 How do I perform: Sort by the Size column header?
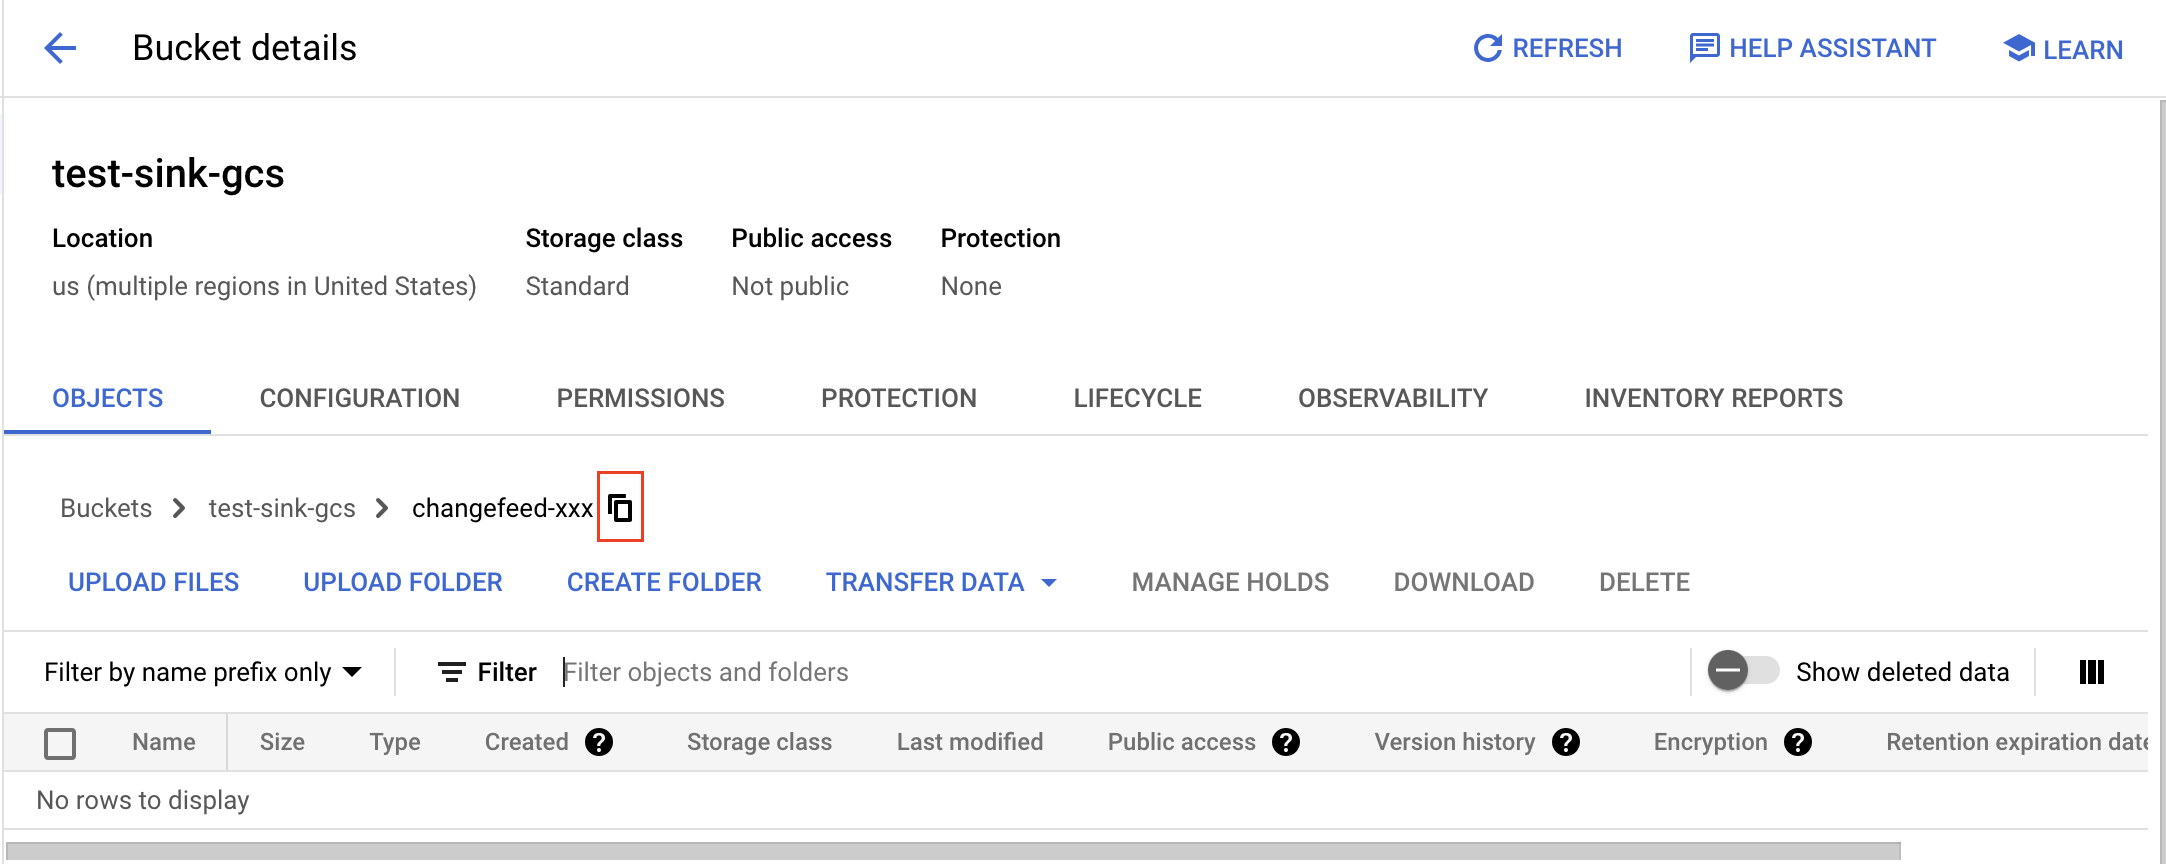282,742
